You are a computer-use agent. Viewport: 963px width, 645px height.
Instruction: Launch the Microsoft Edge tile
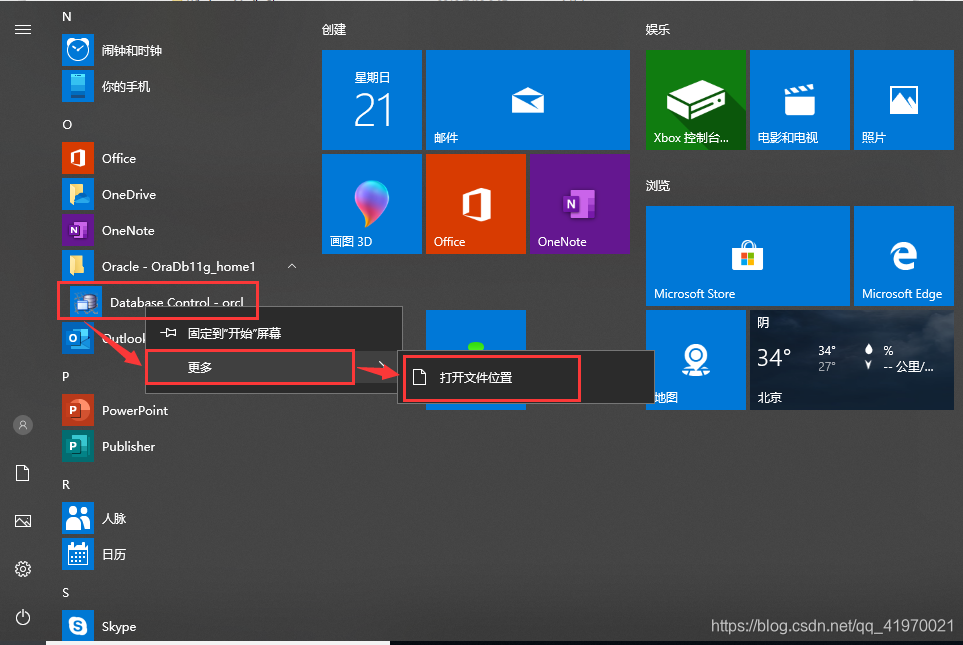tap(904, 256)
